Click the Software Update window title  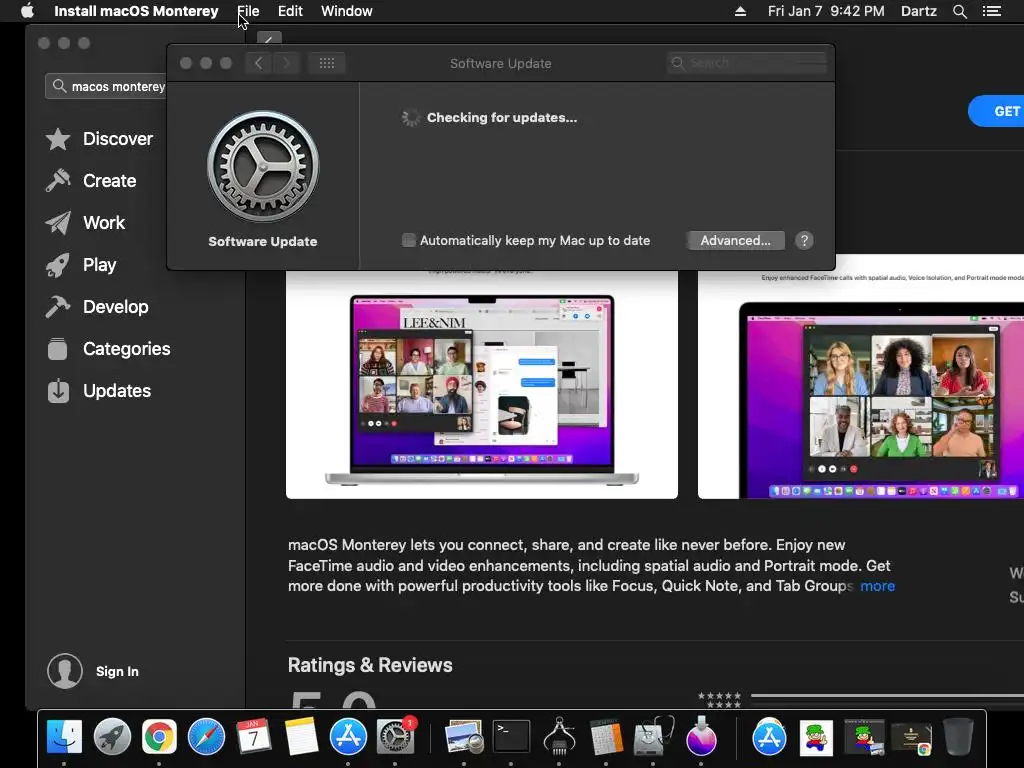pyautogui.click(x=500, y=63)
